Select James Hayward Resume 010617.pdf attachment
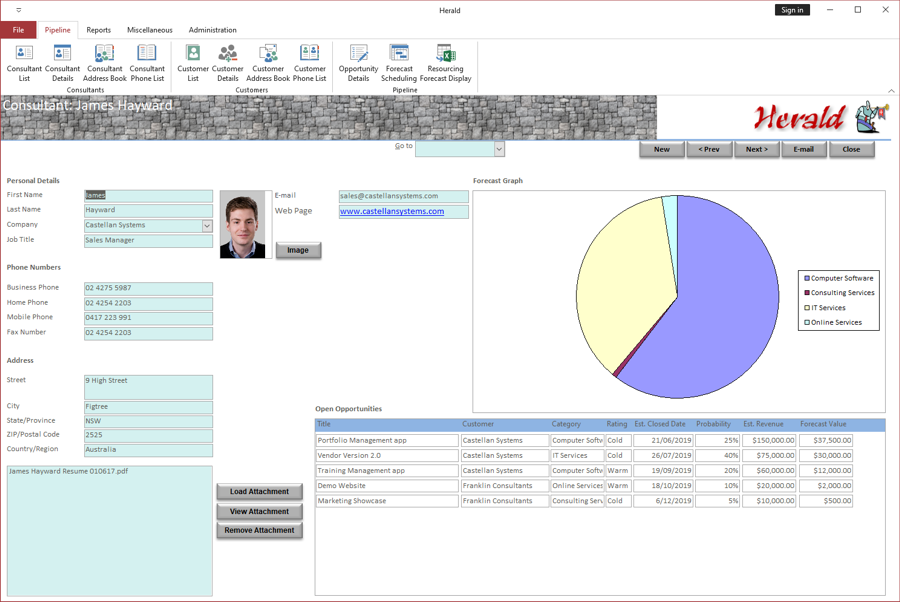 click(x=68, y=471)
